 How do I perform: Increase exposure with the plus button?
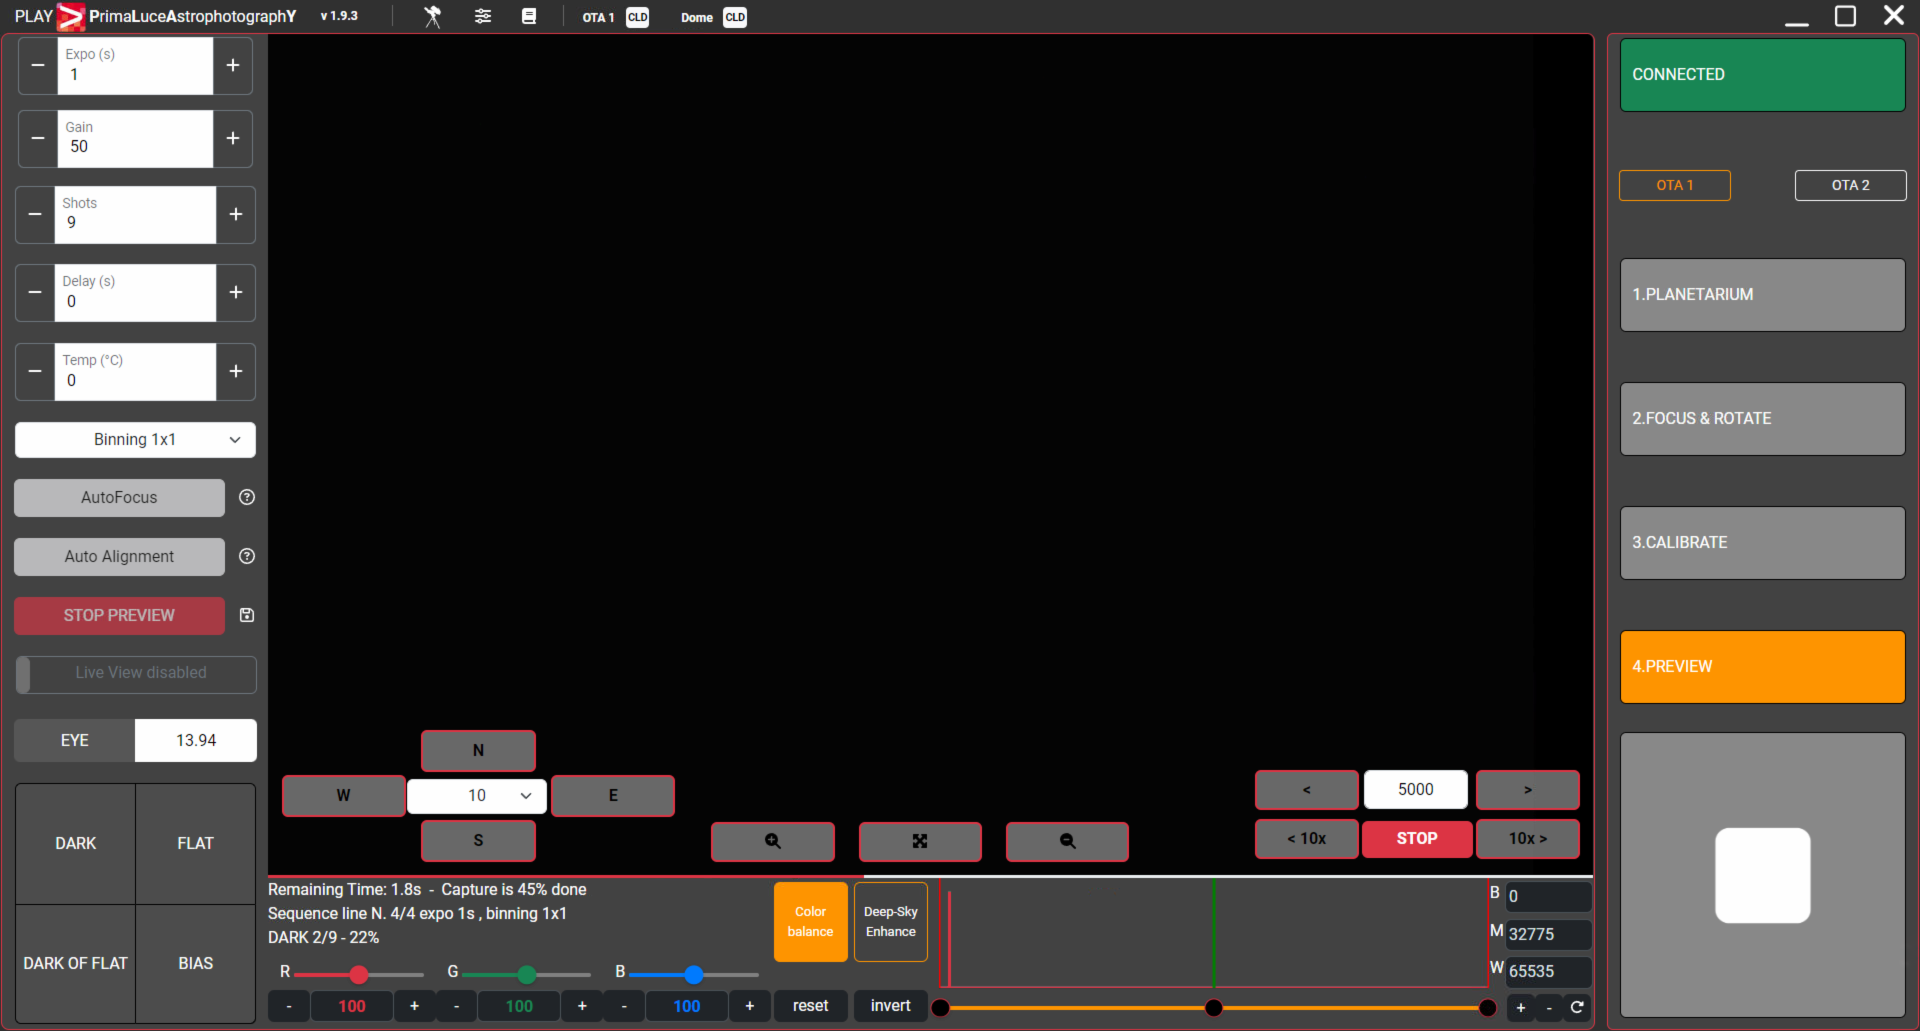(x=233, y=65)
